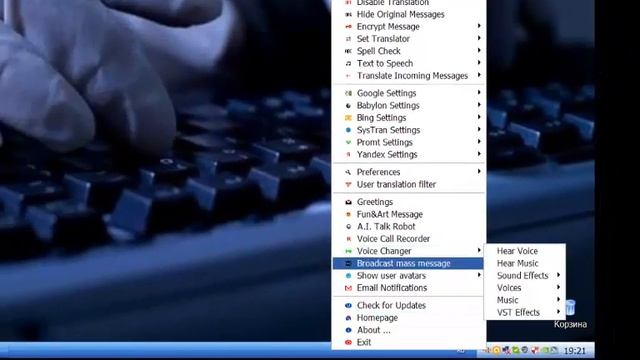The height and width of the screenshot is (360, 640).
Task: Click the Preferences wrench icon
Action: pos(348,172)
